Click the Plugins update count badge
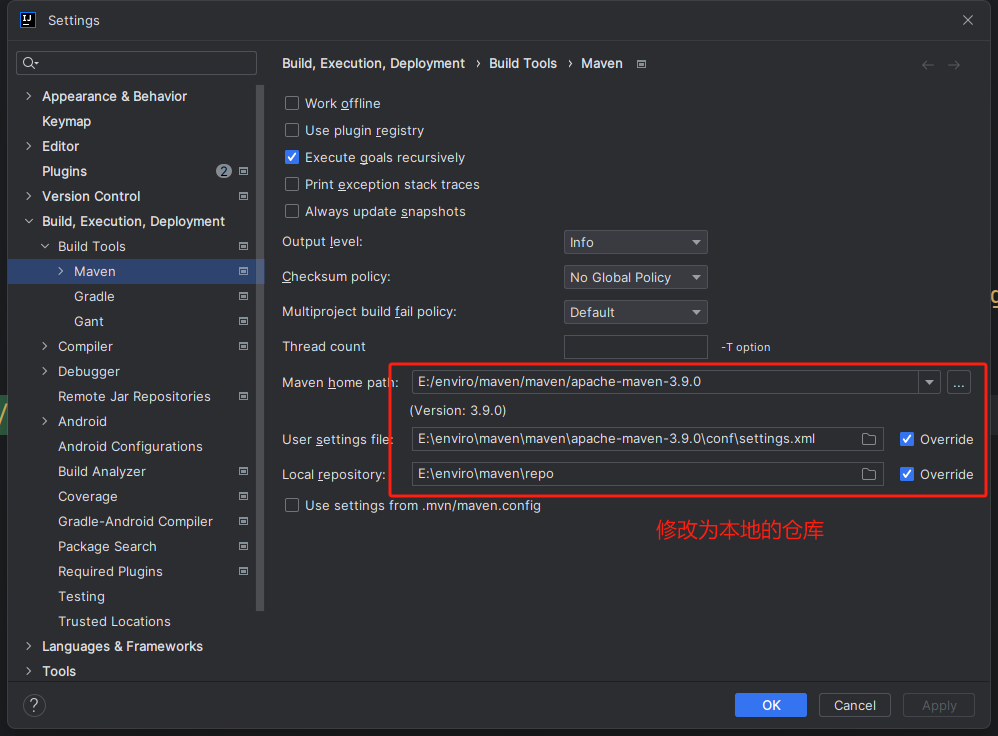 (223, 171)
